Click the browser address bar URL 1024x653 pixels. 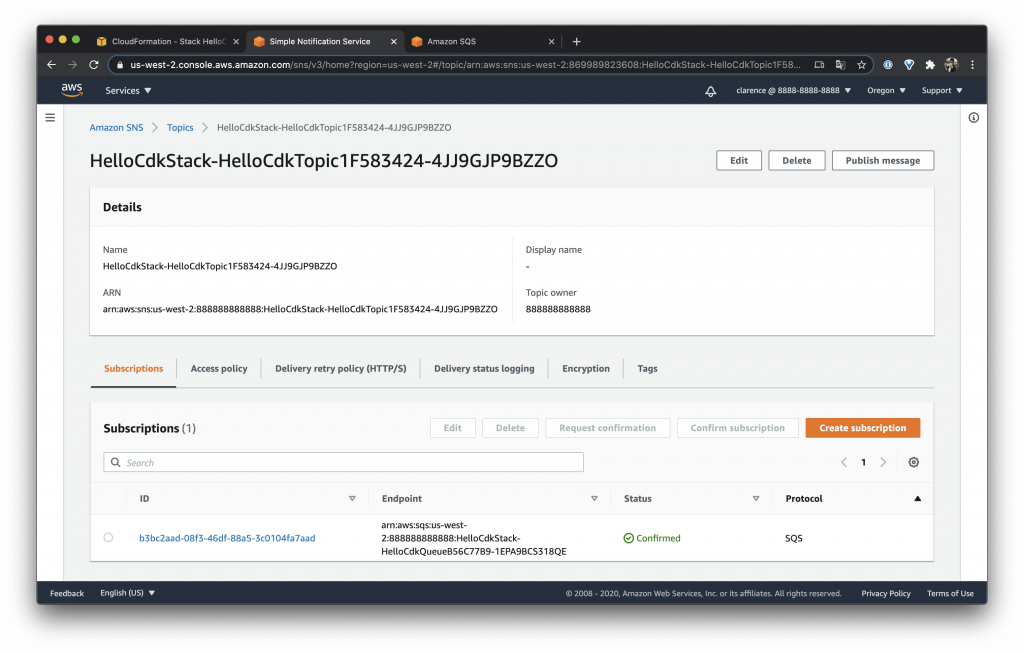(x=465, y=65)
